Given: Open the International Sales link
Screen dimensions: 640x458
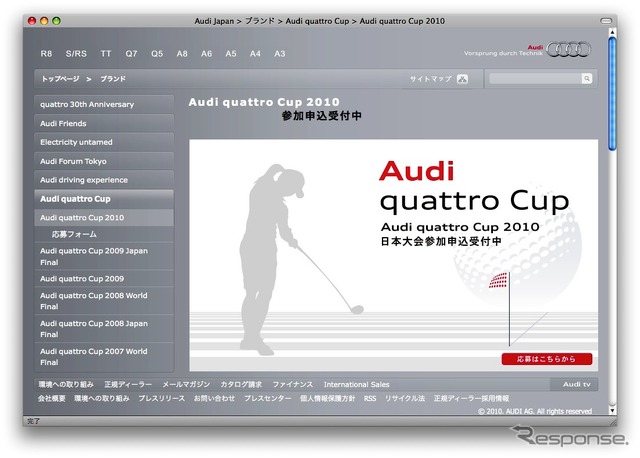Looking at the screenshot, I should 356,385.
